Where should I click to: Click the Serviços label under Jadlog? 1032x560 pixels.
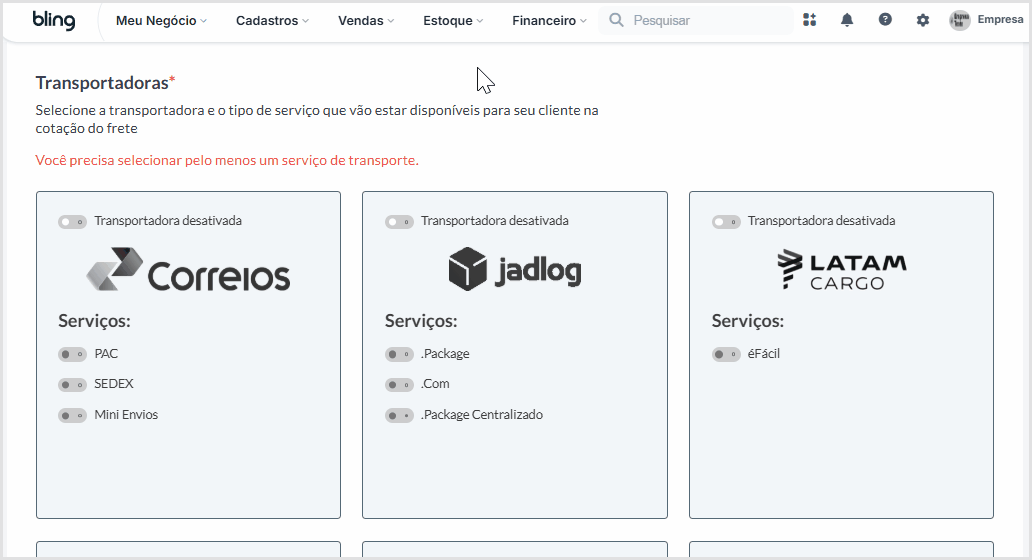pyautogui.click(x=421, y=321)
